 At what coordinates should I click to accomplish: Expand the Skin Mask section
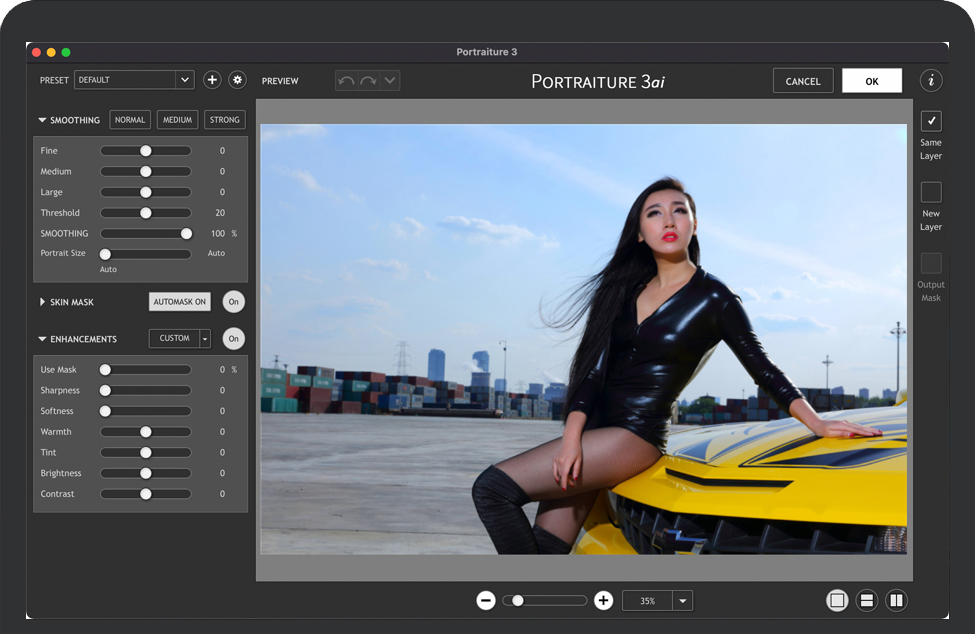[x=43, y=302]
